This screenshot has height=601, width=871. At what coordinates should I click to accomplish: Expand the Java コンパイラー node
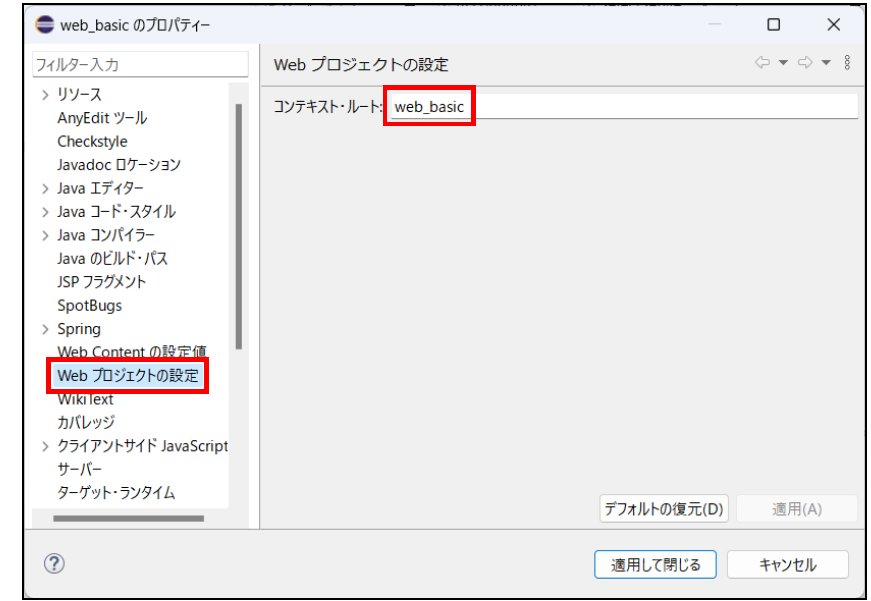(x=45, y=235)
